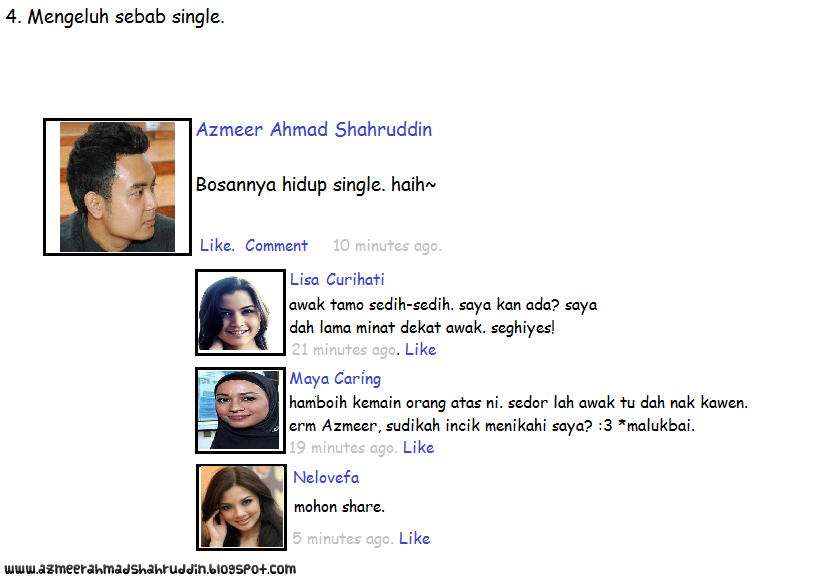Open Nelovefa's avatar photo

coord(241,508)
